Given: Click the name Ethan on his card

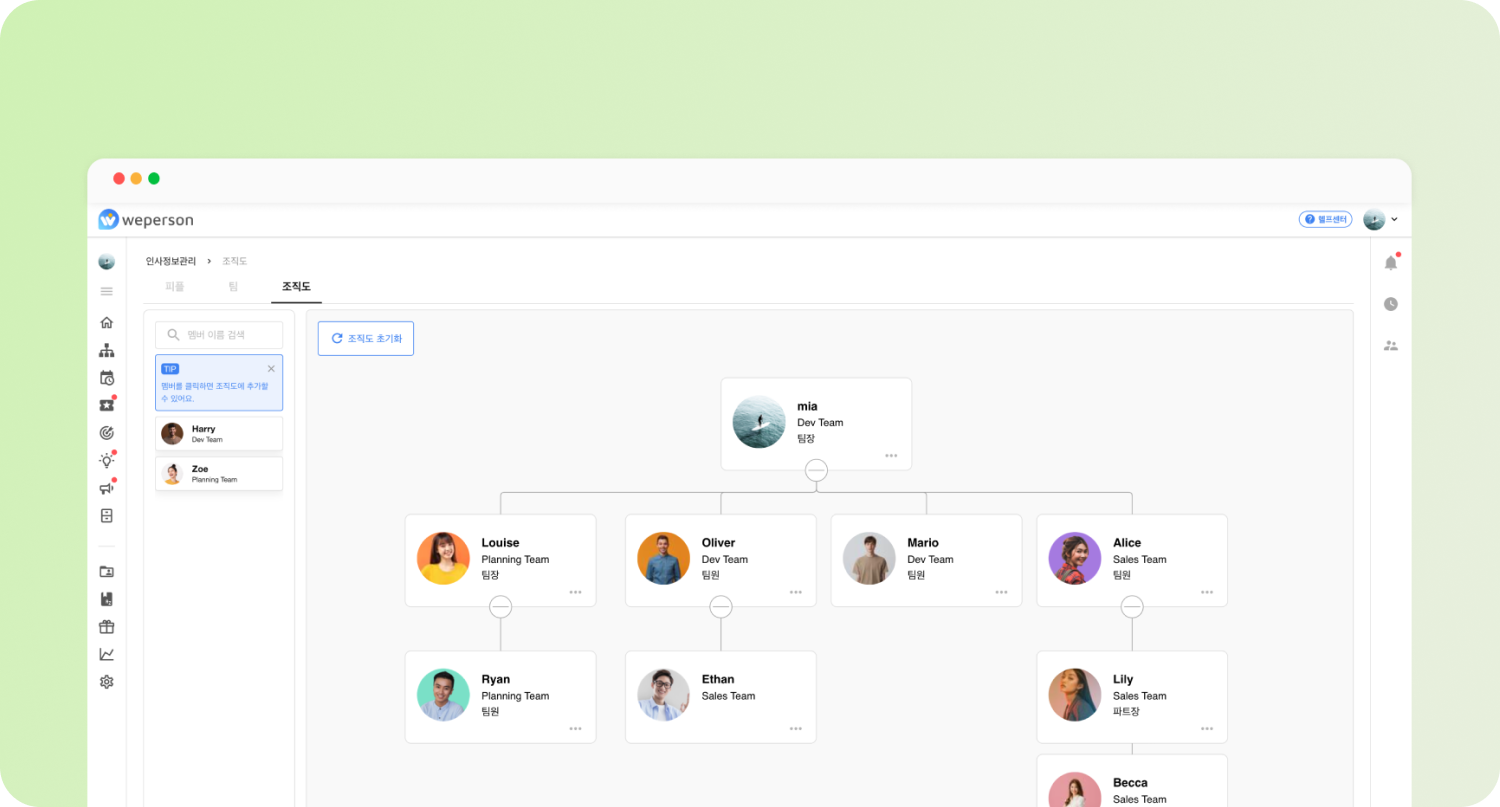Looking at the screenshot, I should 718,680.
